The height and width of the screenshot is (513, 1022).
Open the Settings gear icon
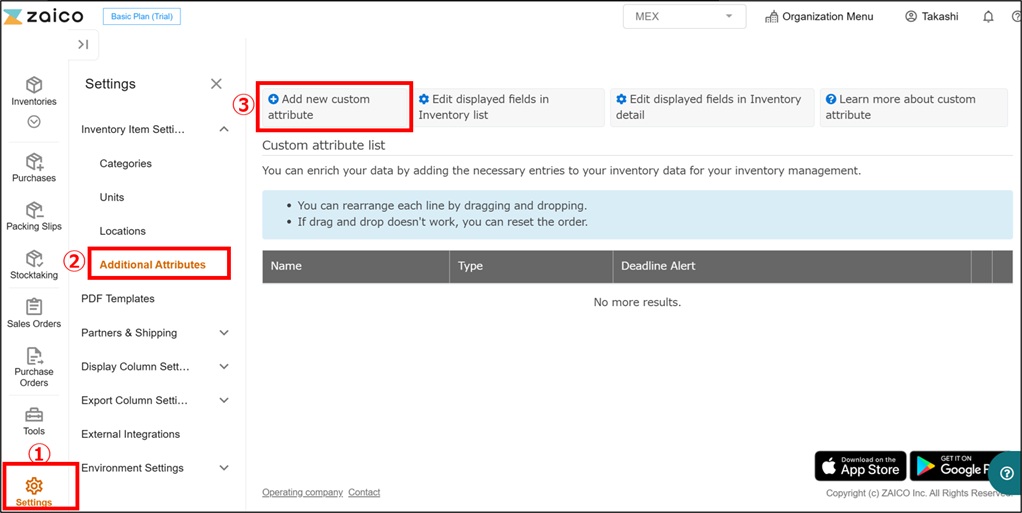pyautogui.click(x=34, y=486)
